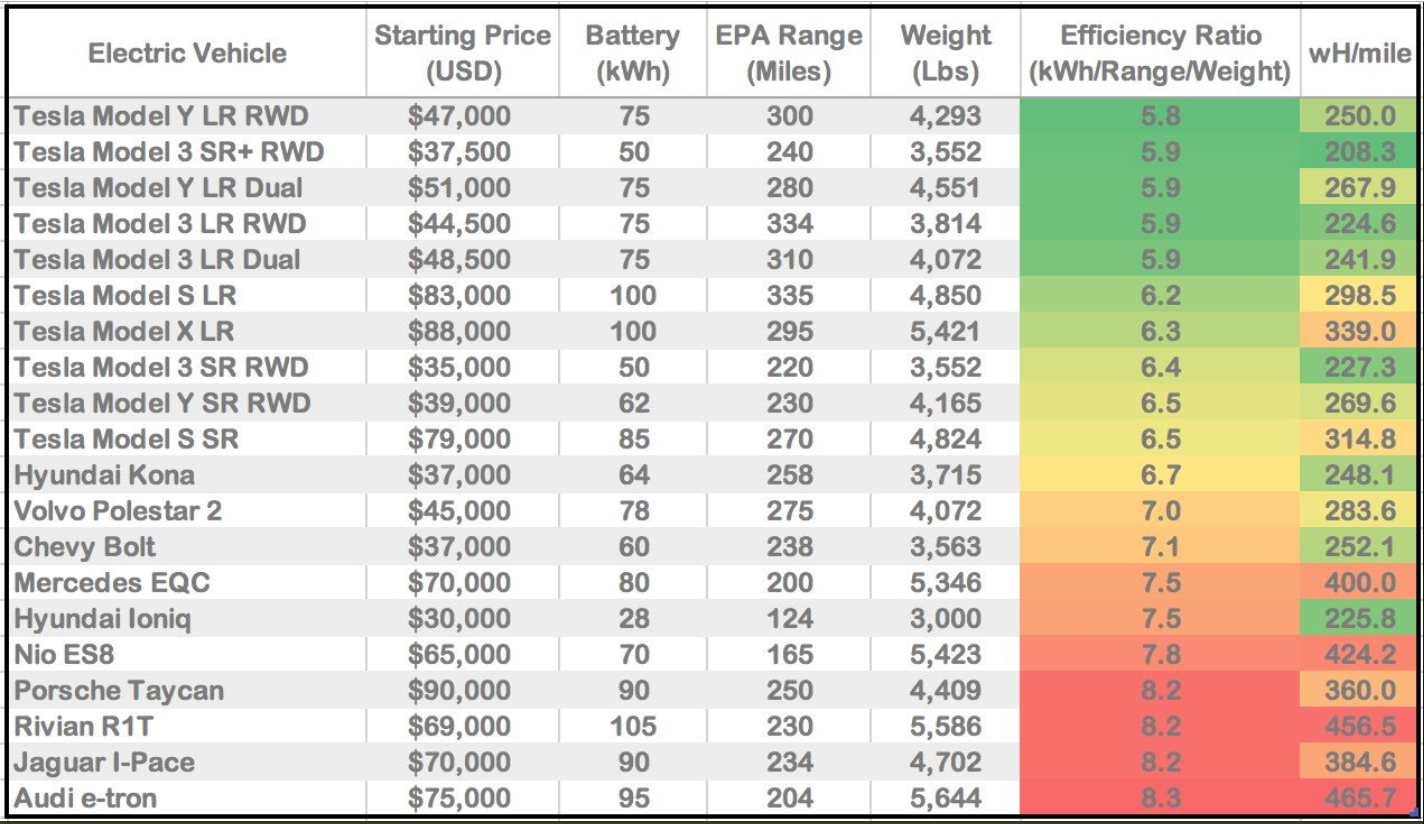Click the green 208.3 wH/mile cell
The height and width of the screenshot is (824, 1424).
tap(1360, 153)
